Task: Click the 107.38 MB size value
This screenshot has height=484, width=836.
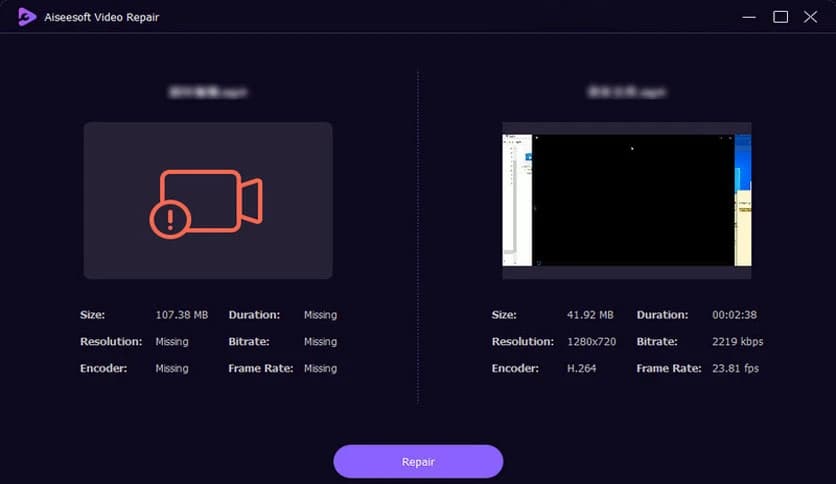Action: coord(181,315)
